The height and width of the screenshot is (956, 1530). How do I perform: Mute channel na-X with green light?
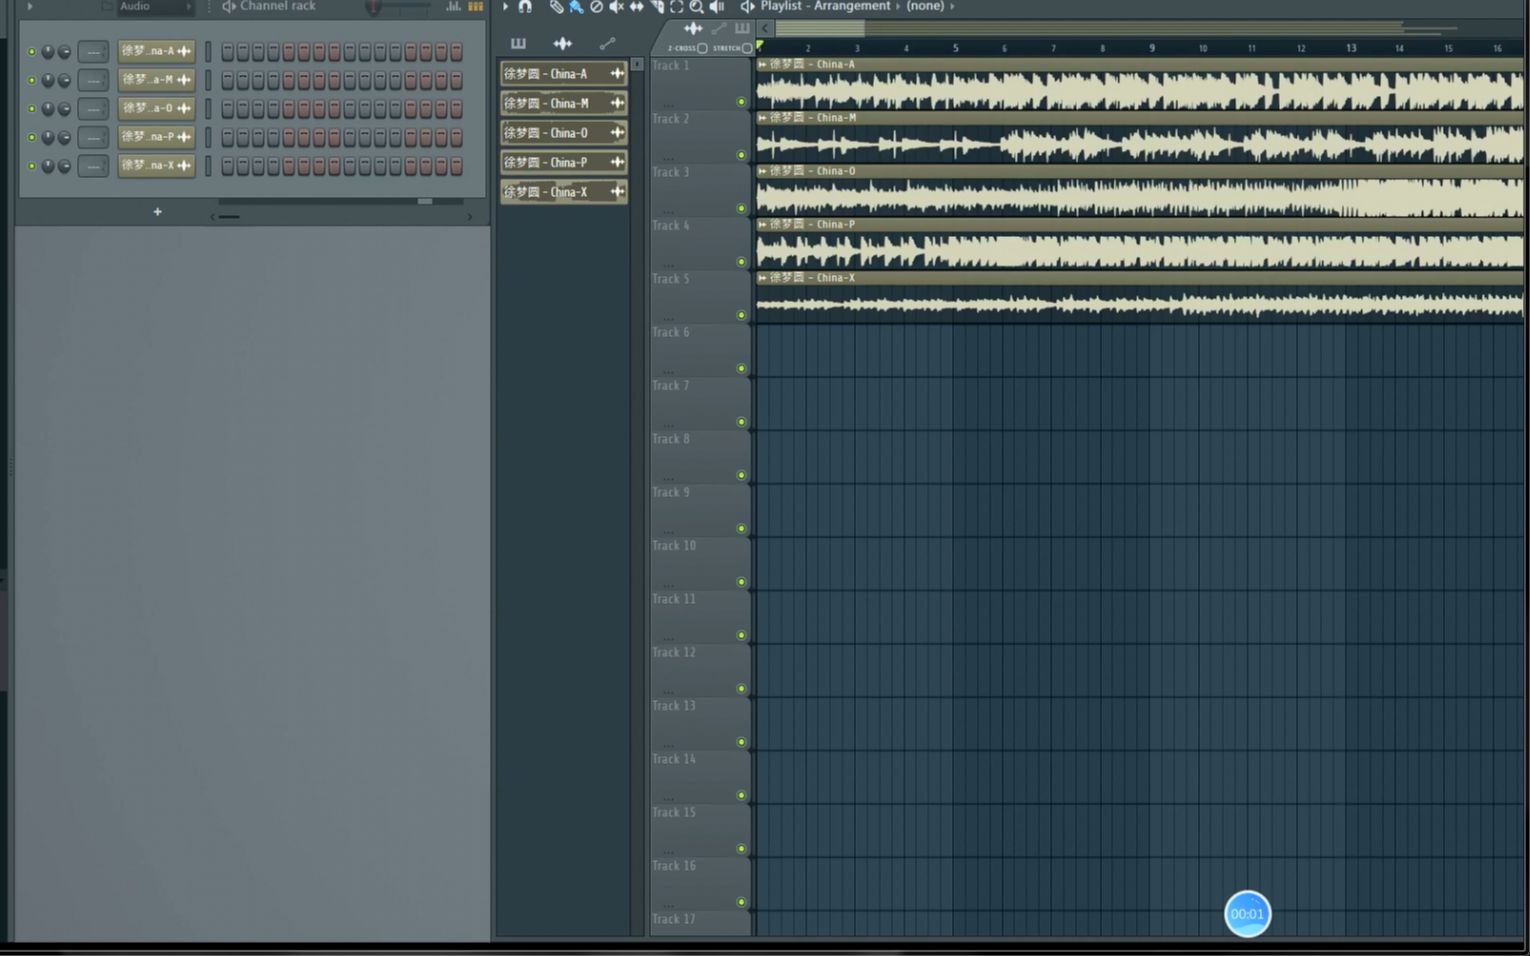pyautogui.click(x=32, y=165)
